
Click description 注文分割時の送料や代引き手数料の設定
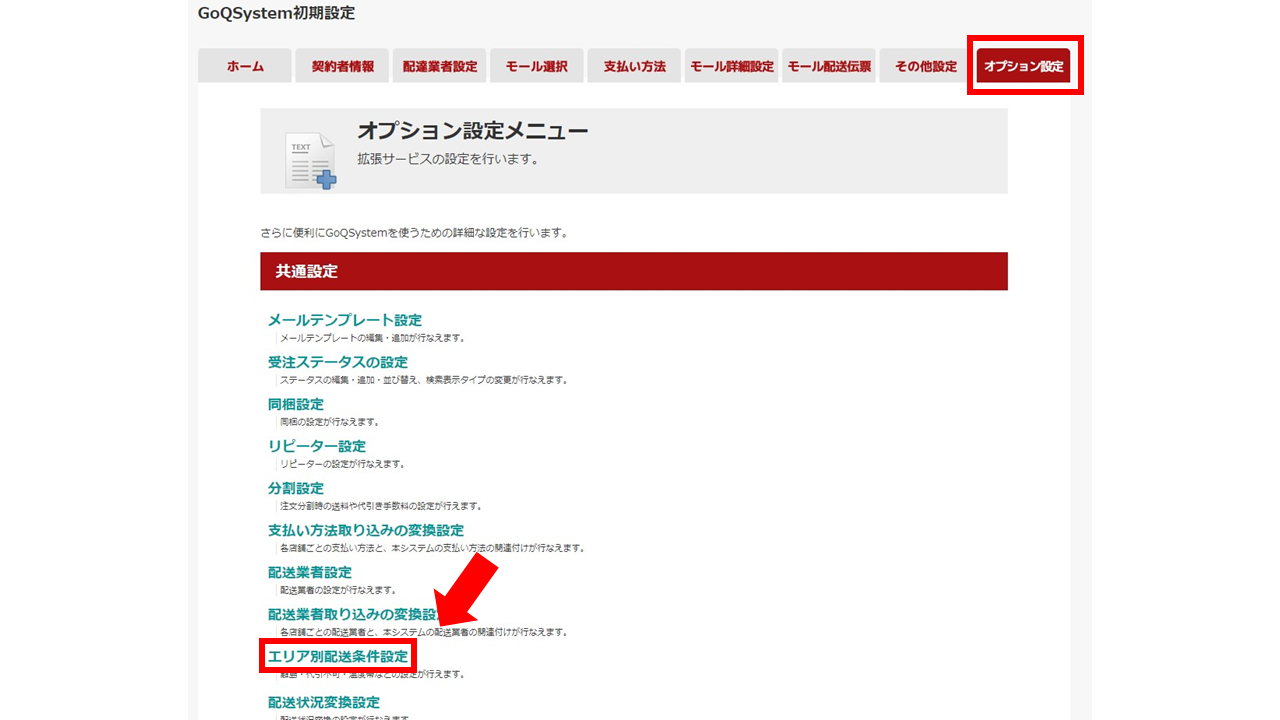tap(381, 506)
